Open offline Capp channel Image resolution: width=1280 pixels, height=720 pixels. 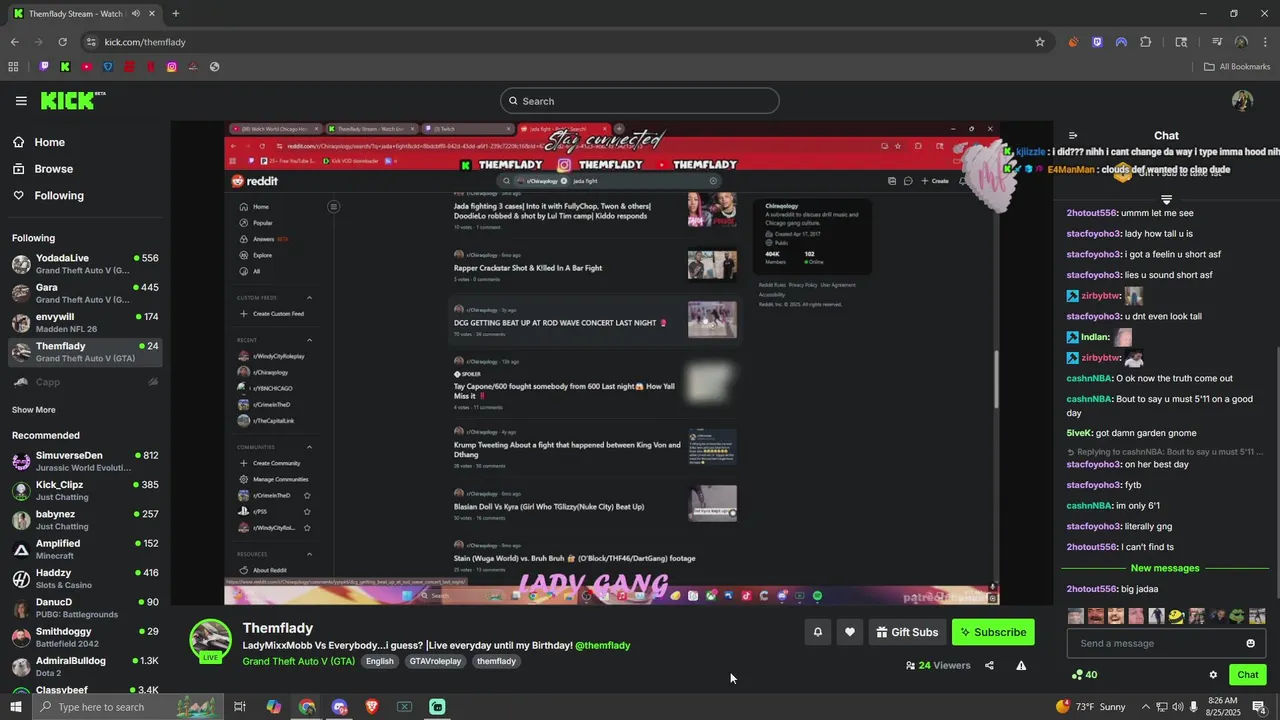tap(85, 382)
